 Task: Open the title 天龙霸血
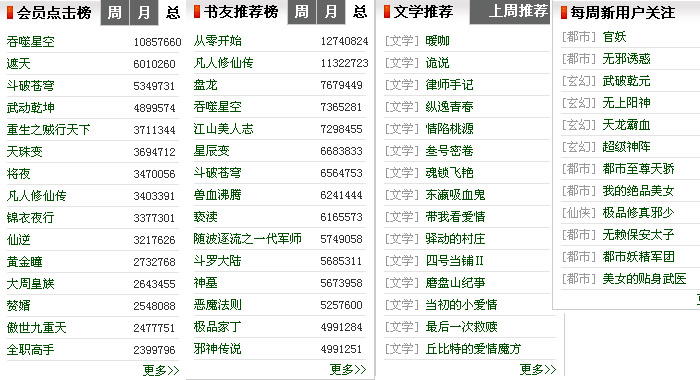[627, 125]
